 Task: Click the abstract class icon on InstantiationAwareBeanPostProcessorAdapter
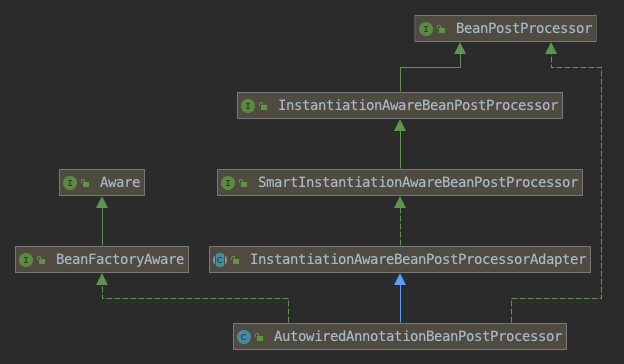tap(220, 260)
